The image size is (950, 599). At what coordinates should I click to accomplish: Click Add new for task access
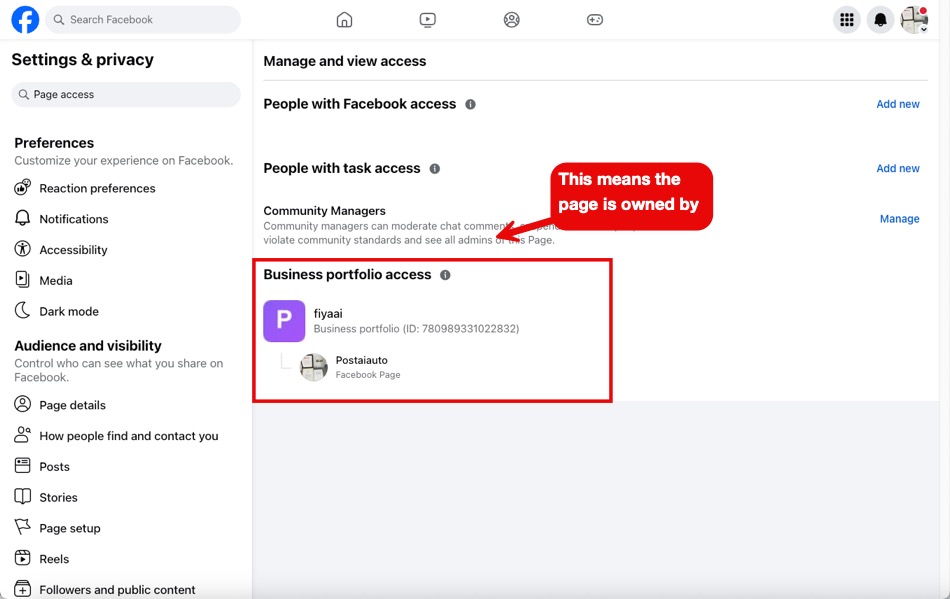click(897, 169)
